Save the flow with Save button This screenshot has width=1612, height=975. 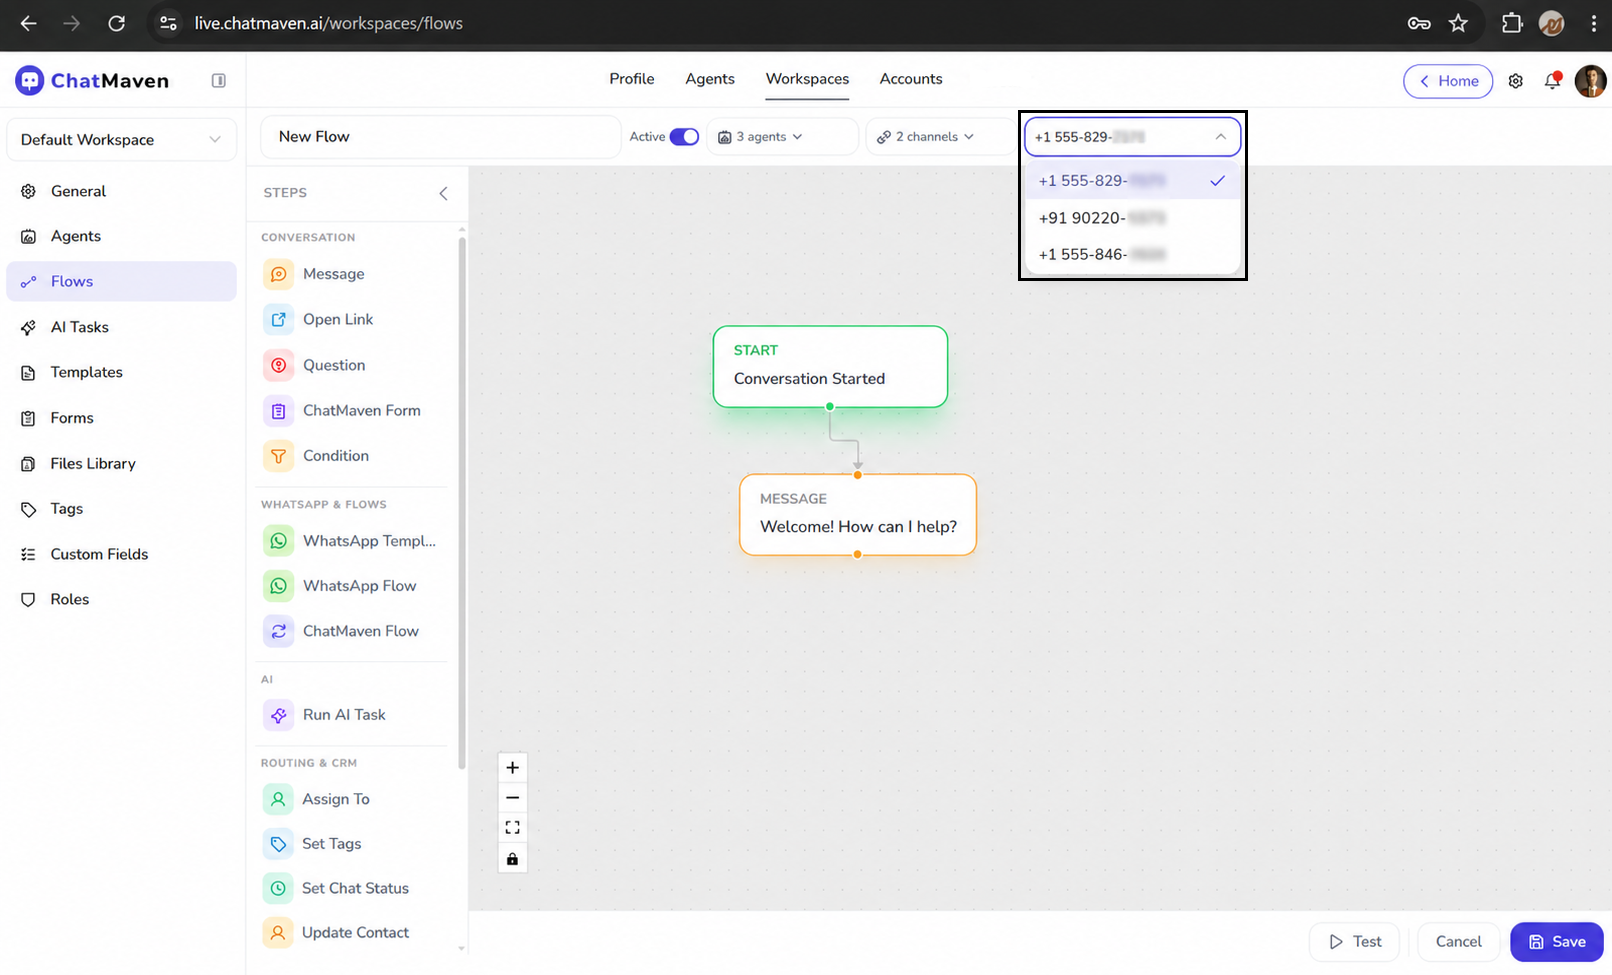point(1557,942)
